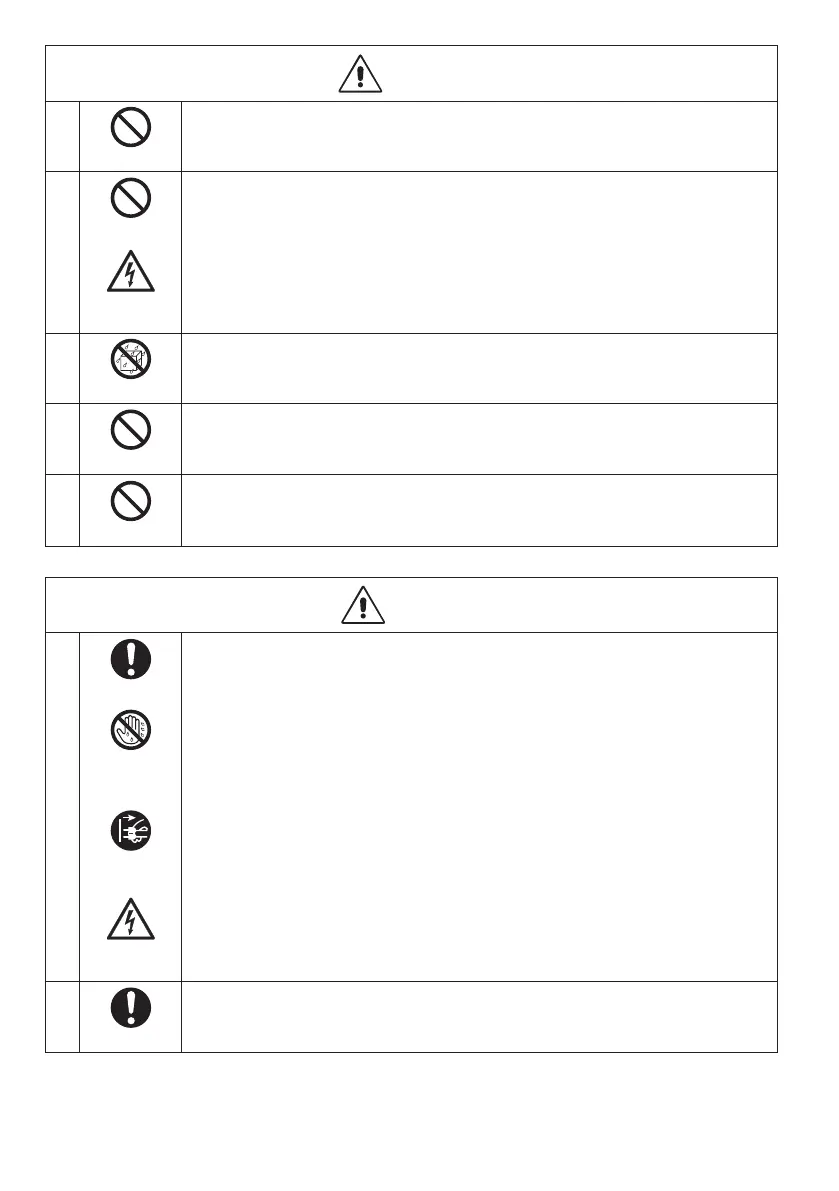Click the blank text cell in the upper table's first row

tap(479, 137)
